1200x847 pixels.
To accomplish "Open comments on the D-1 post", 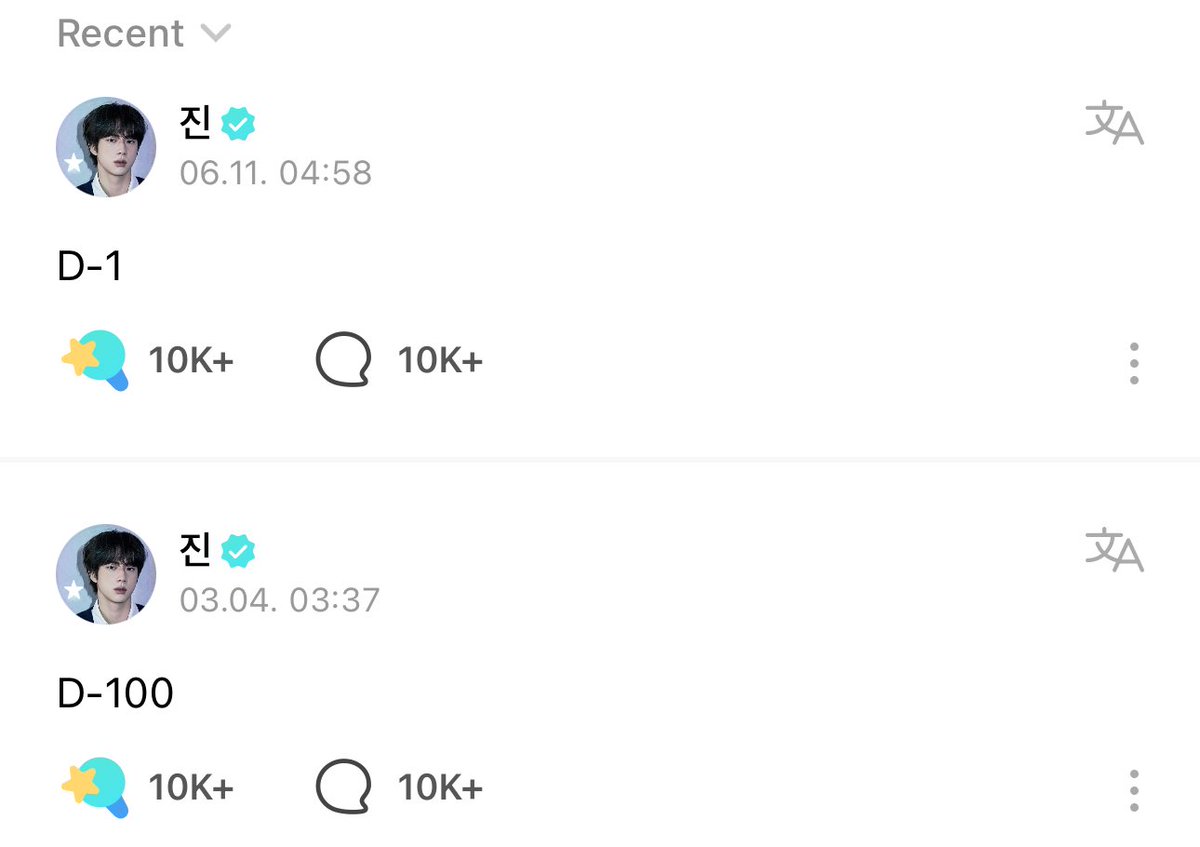I will (343, 360).
